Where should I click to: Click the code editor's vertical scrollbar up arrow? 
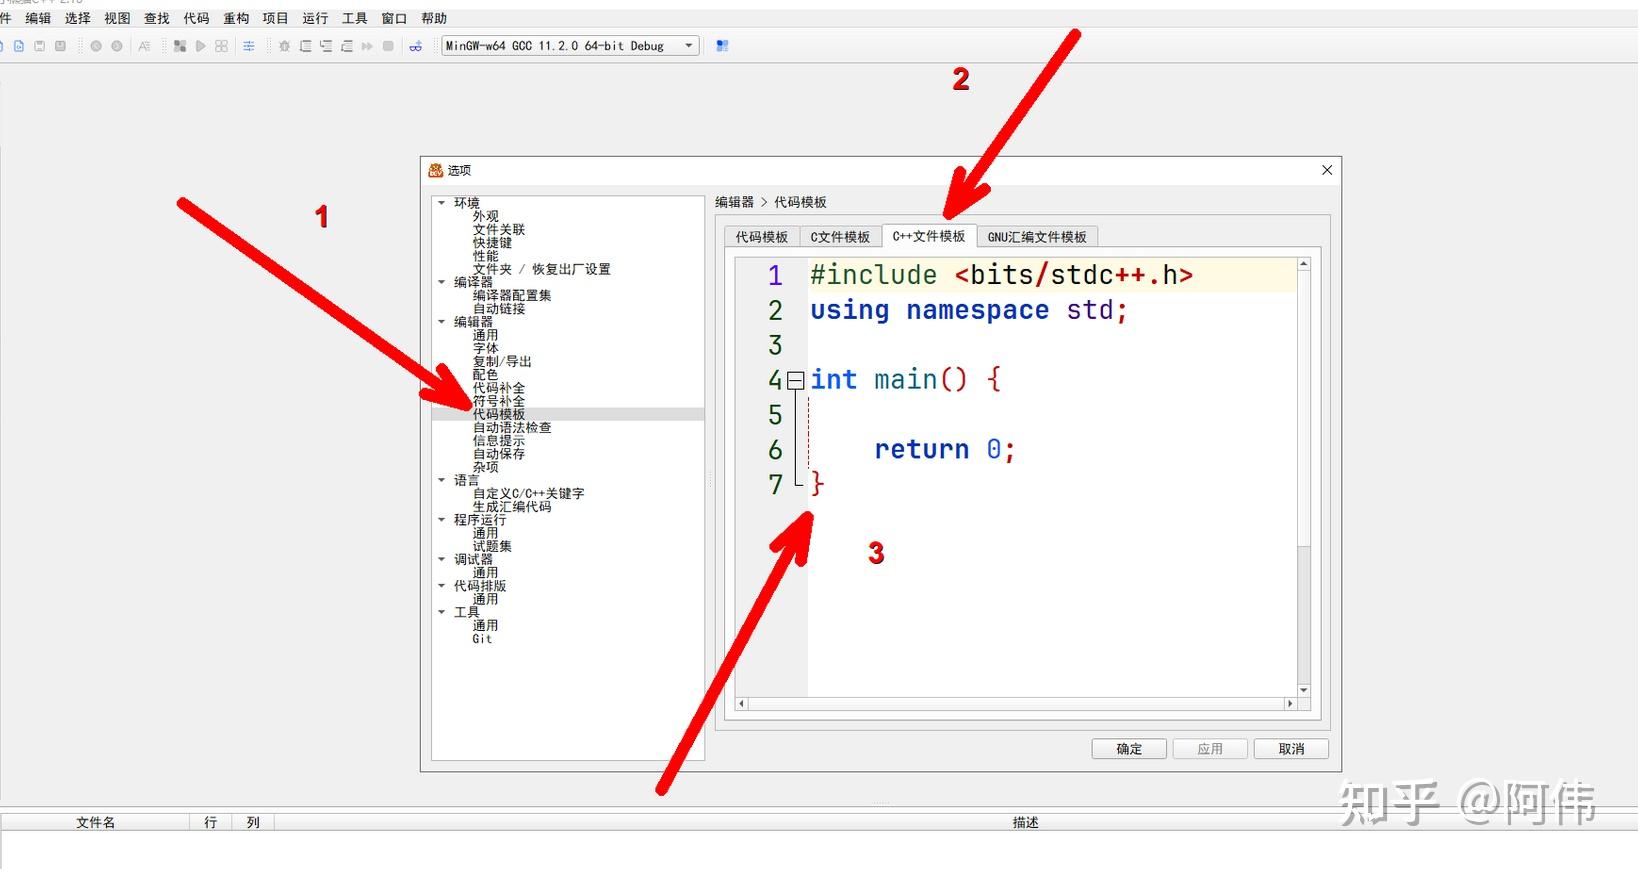(1303, 264)
